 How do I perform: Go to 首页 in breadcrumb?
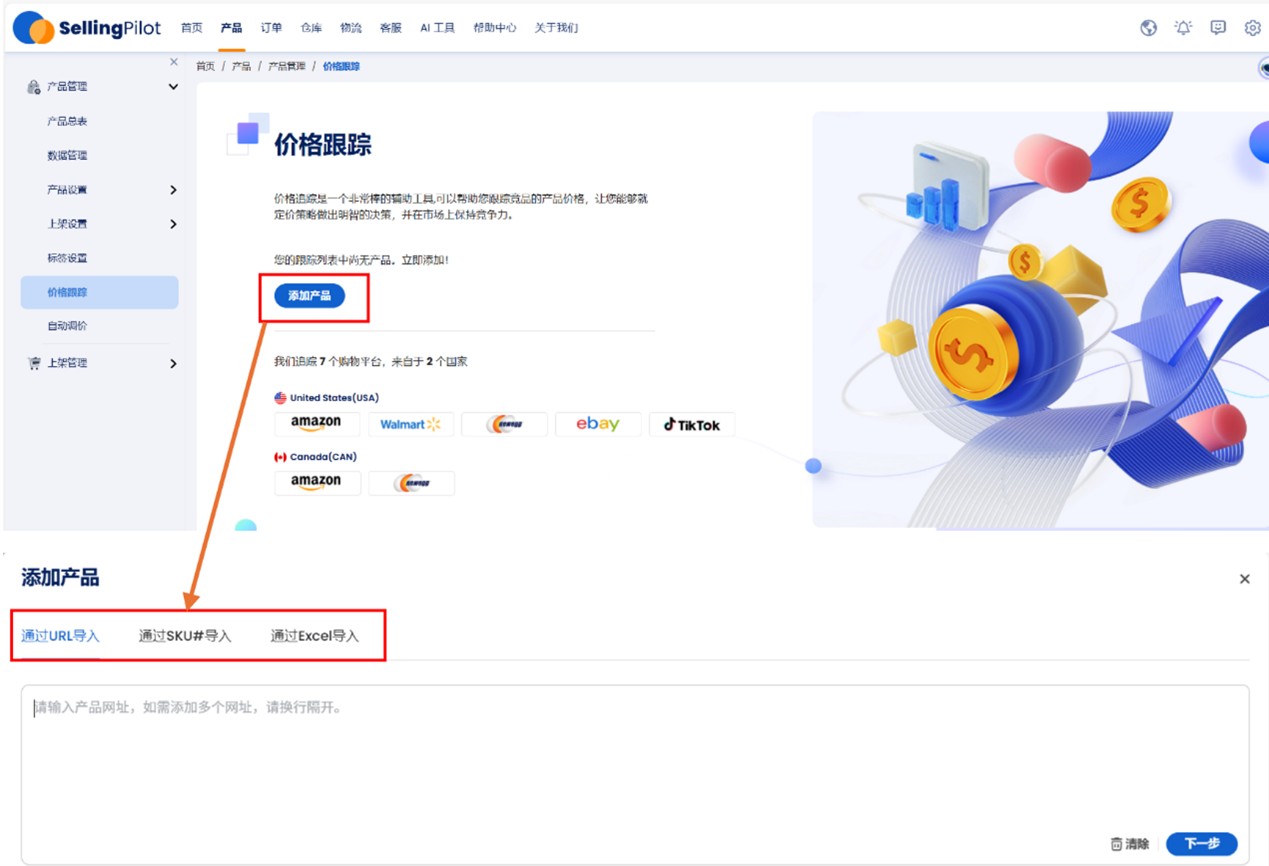click(205, 67)
